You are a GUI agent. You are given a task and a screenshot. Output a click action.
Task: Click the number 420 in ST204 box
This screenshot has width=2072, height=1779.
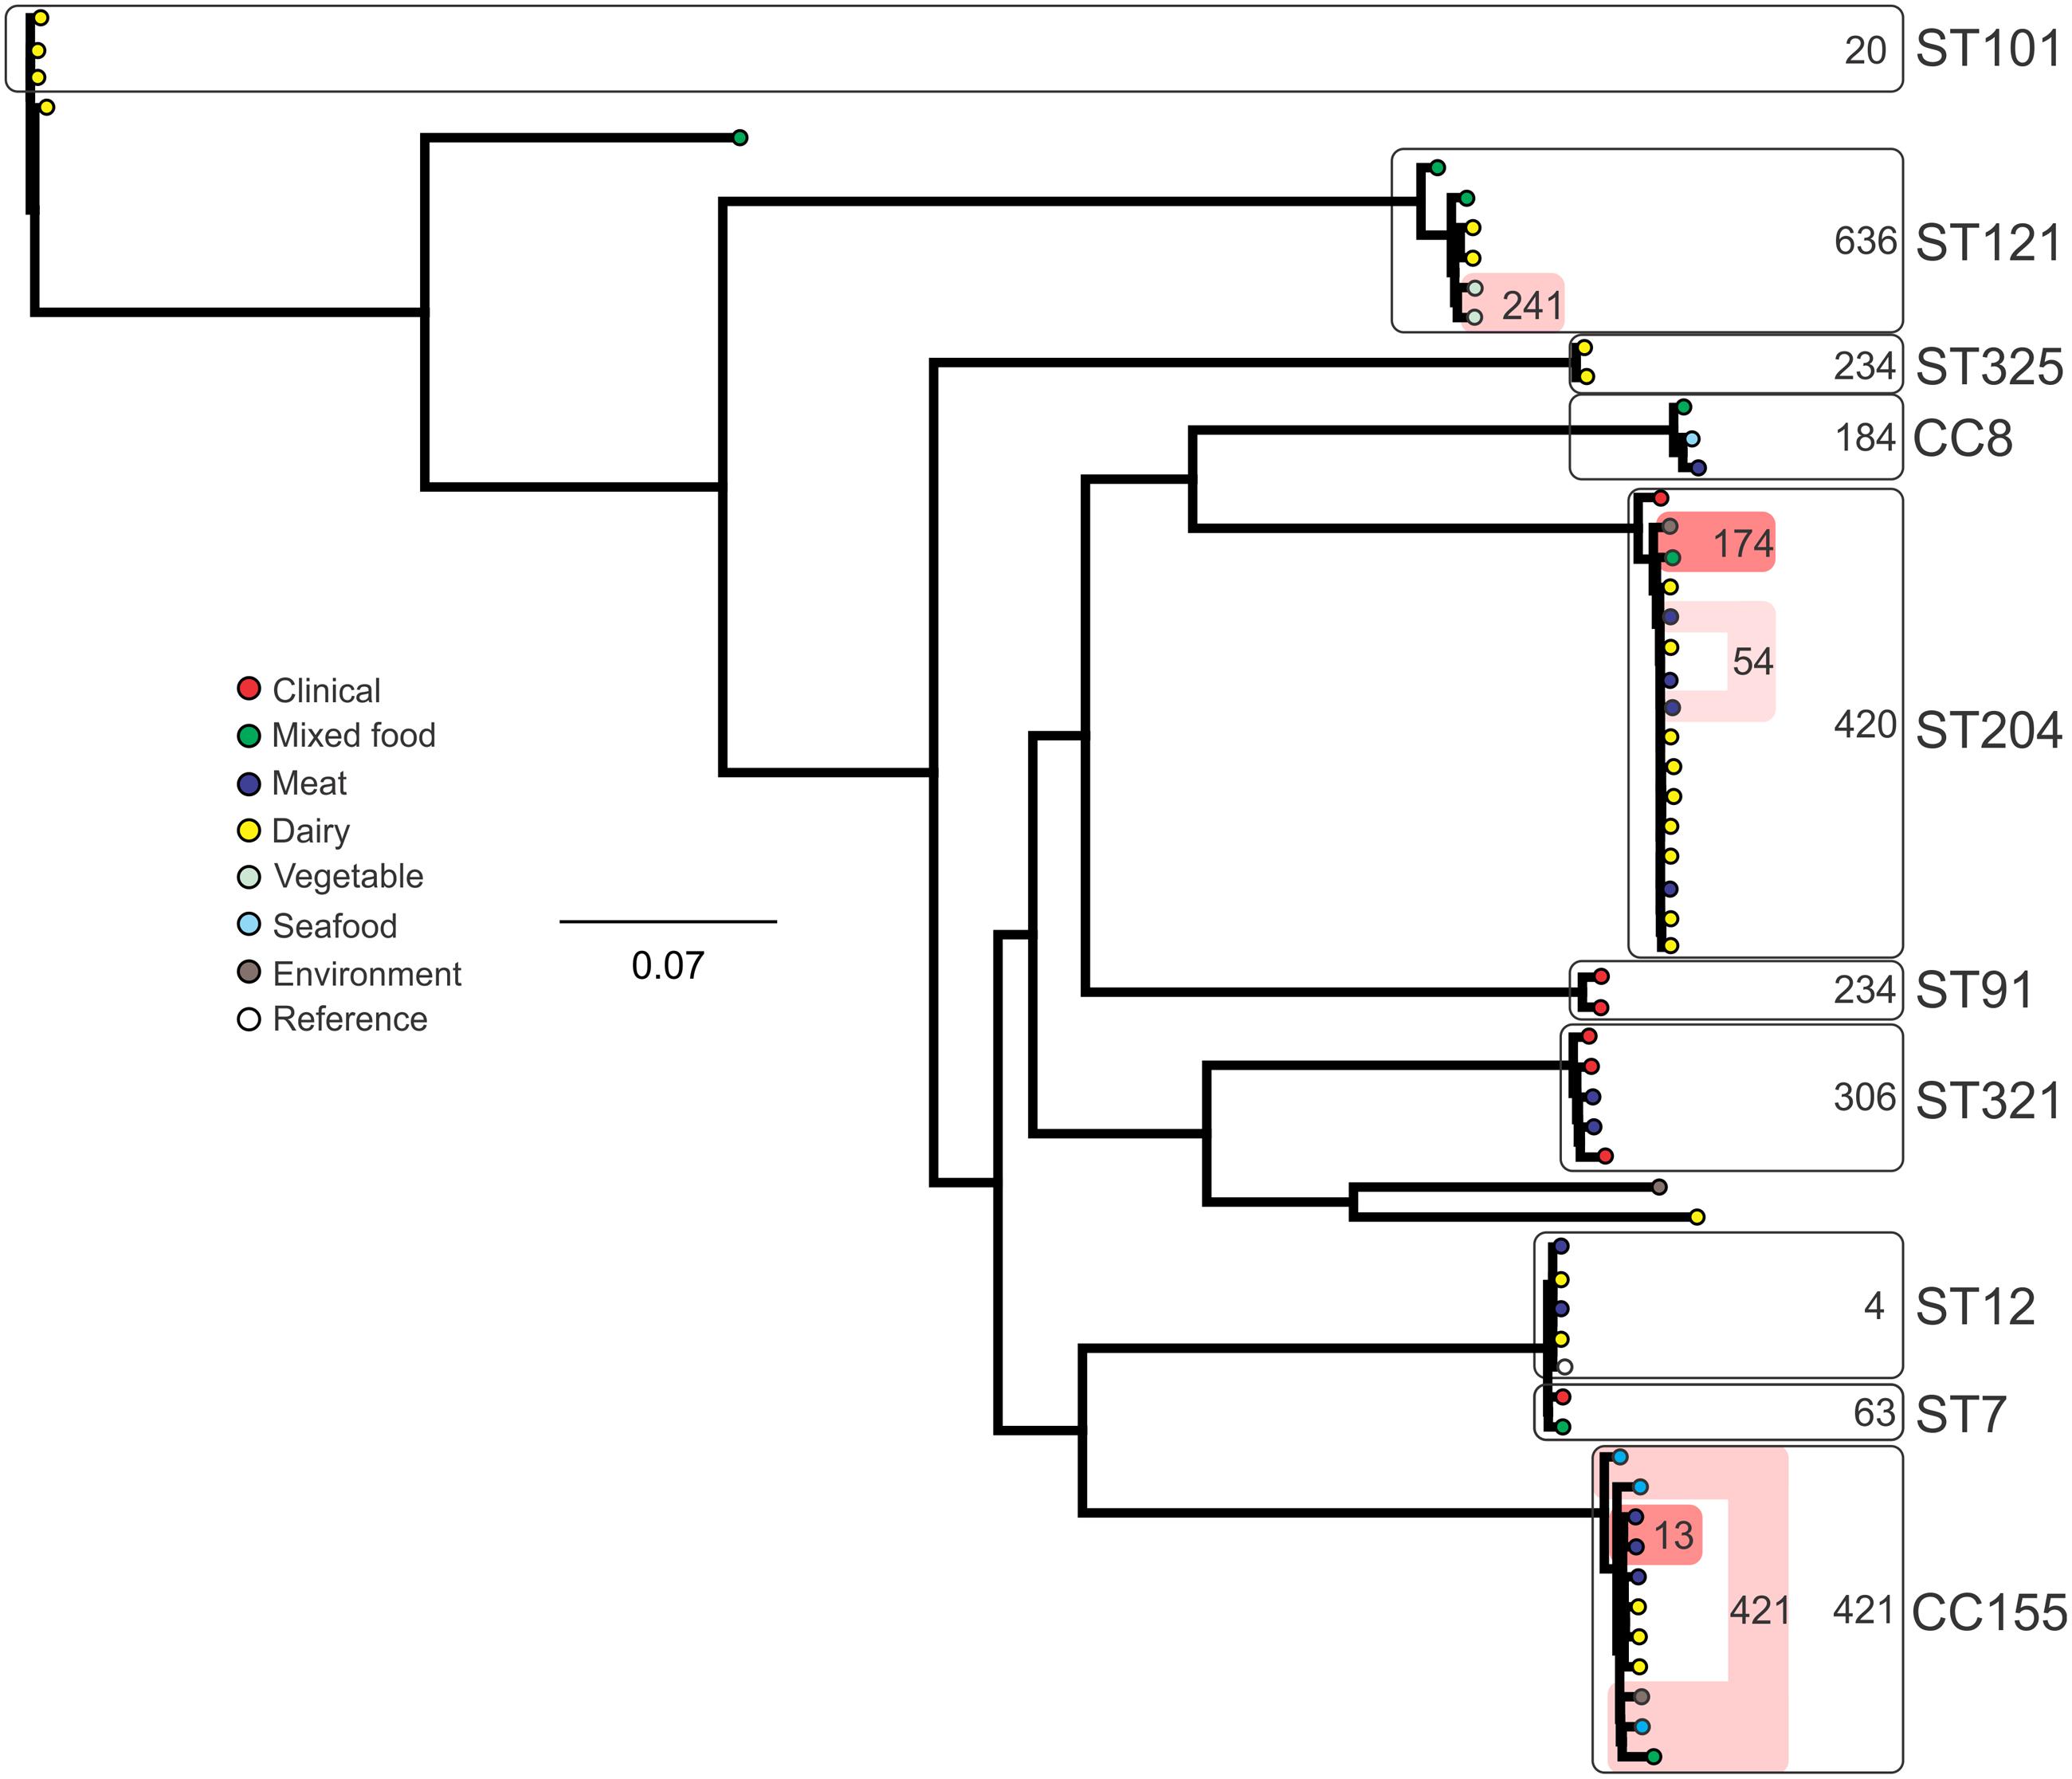point(1865,724)
